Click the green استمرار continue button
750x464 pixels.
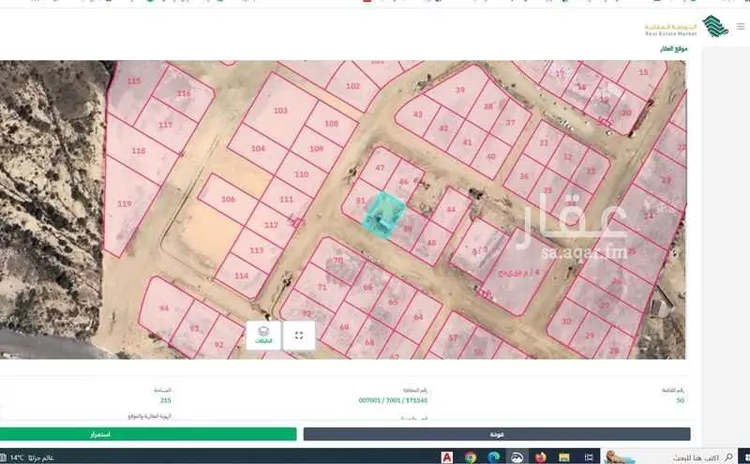pos(148,434)
